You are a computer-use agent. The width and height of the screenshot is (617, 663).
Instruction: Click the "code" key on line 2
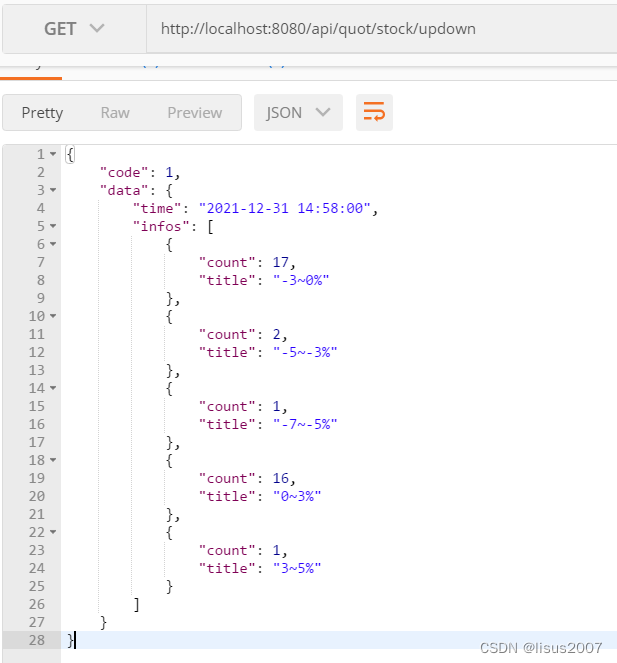pos(124,172)
